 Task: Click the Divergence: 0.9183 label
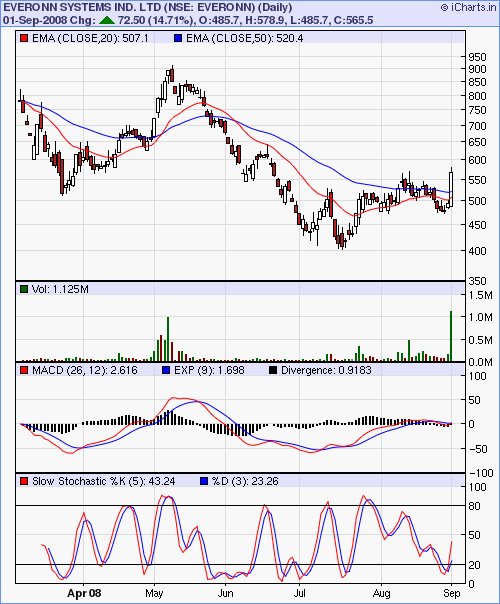(326, 370)
